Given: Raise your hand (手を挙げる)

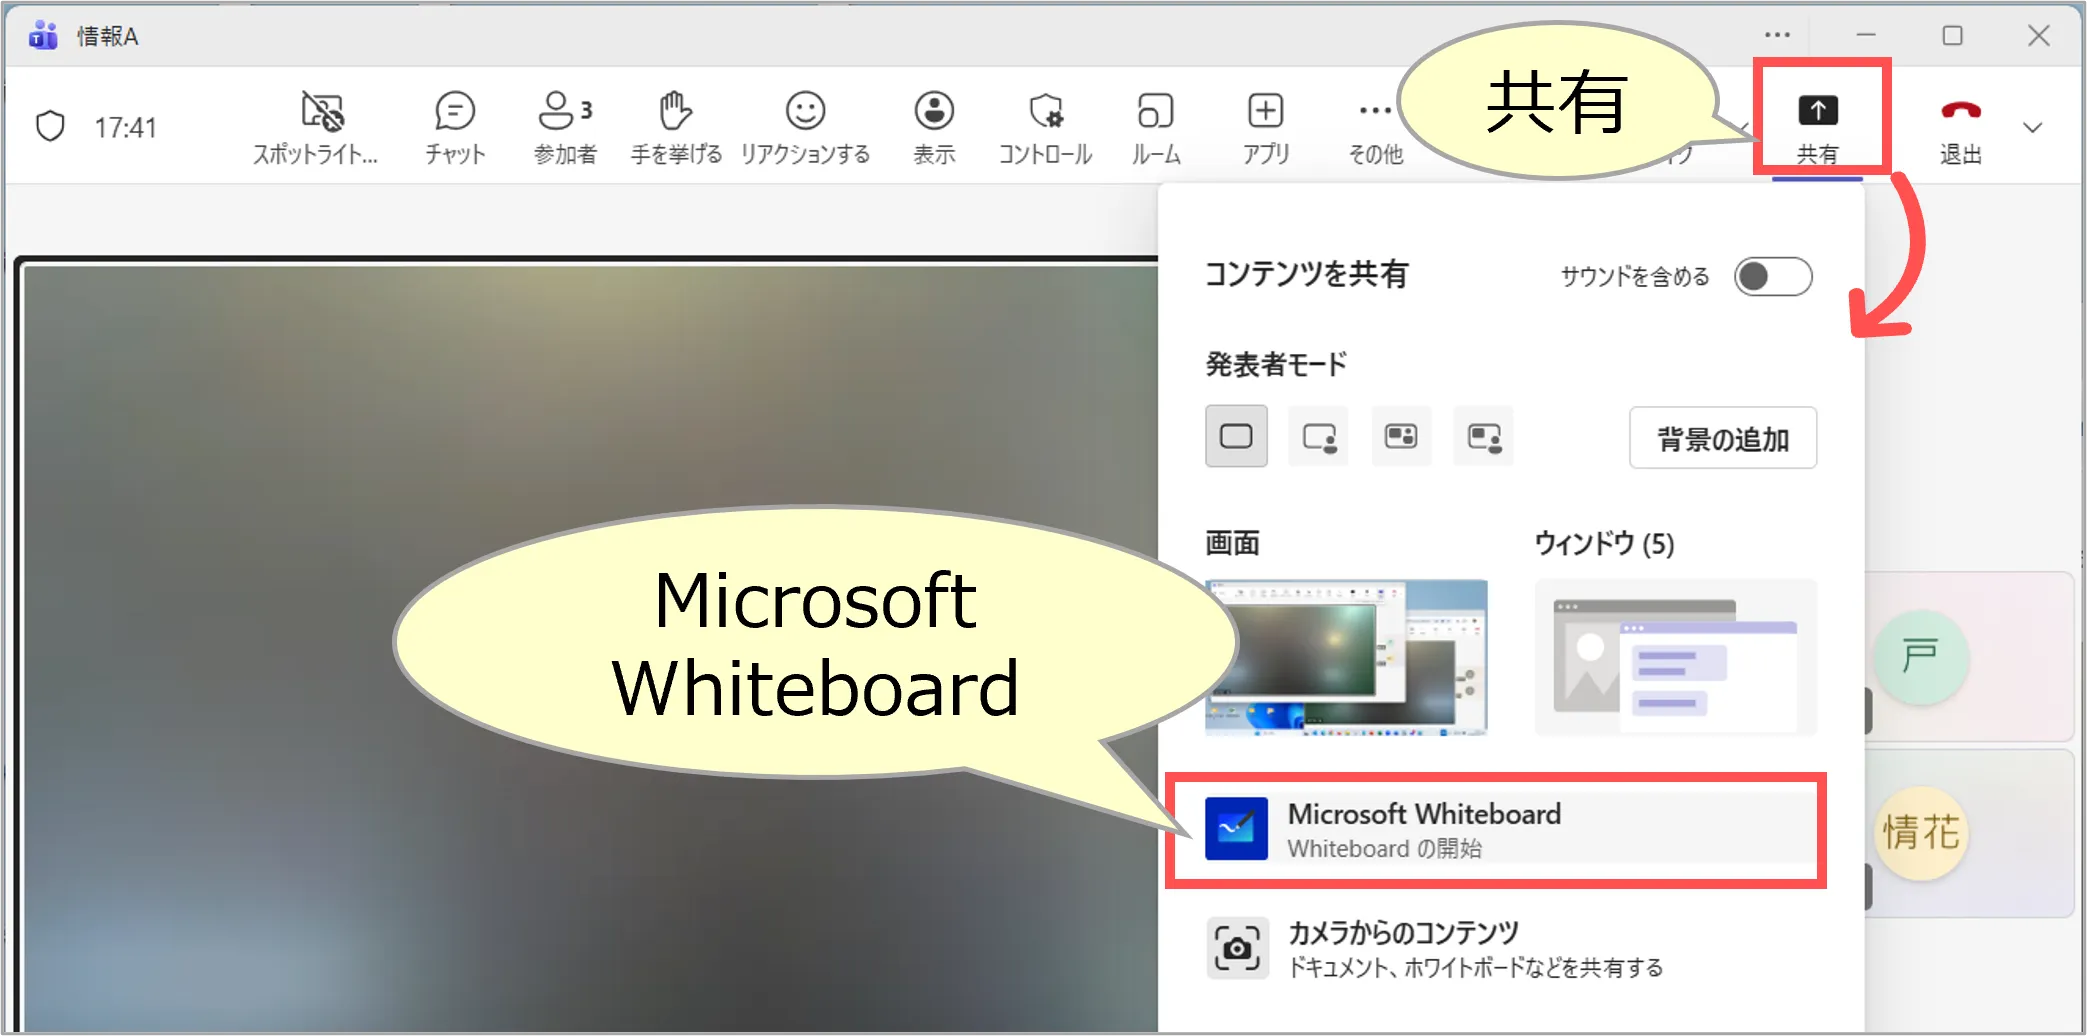Looking at the screenshot, I should point(676,126).
